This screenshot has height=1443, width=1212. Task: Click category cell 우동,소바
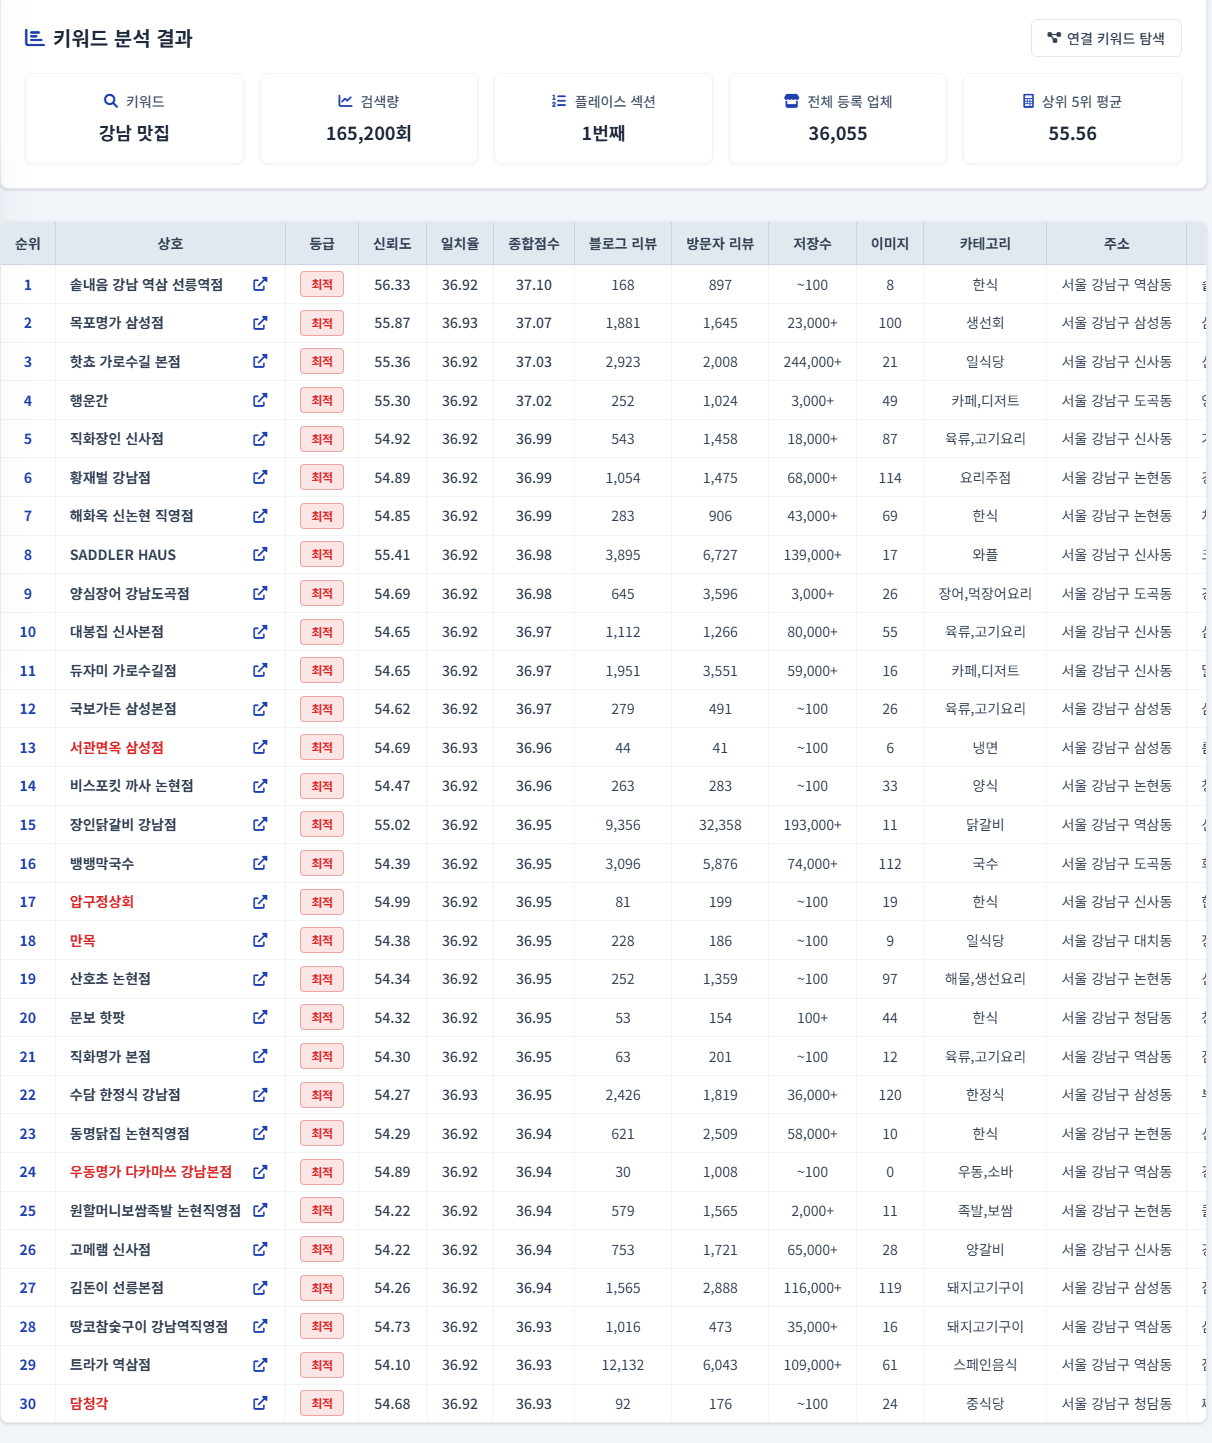(985, 1172)
